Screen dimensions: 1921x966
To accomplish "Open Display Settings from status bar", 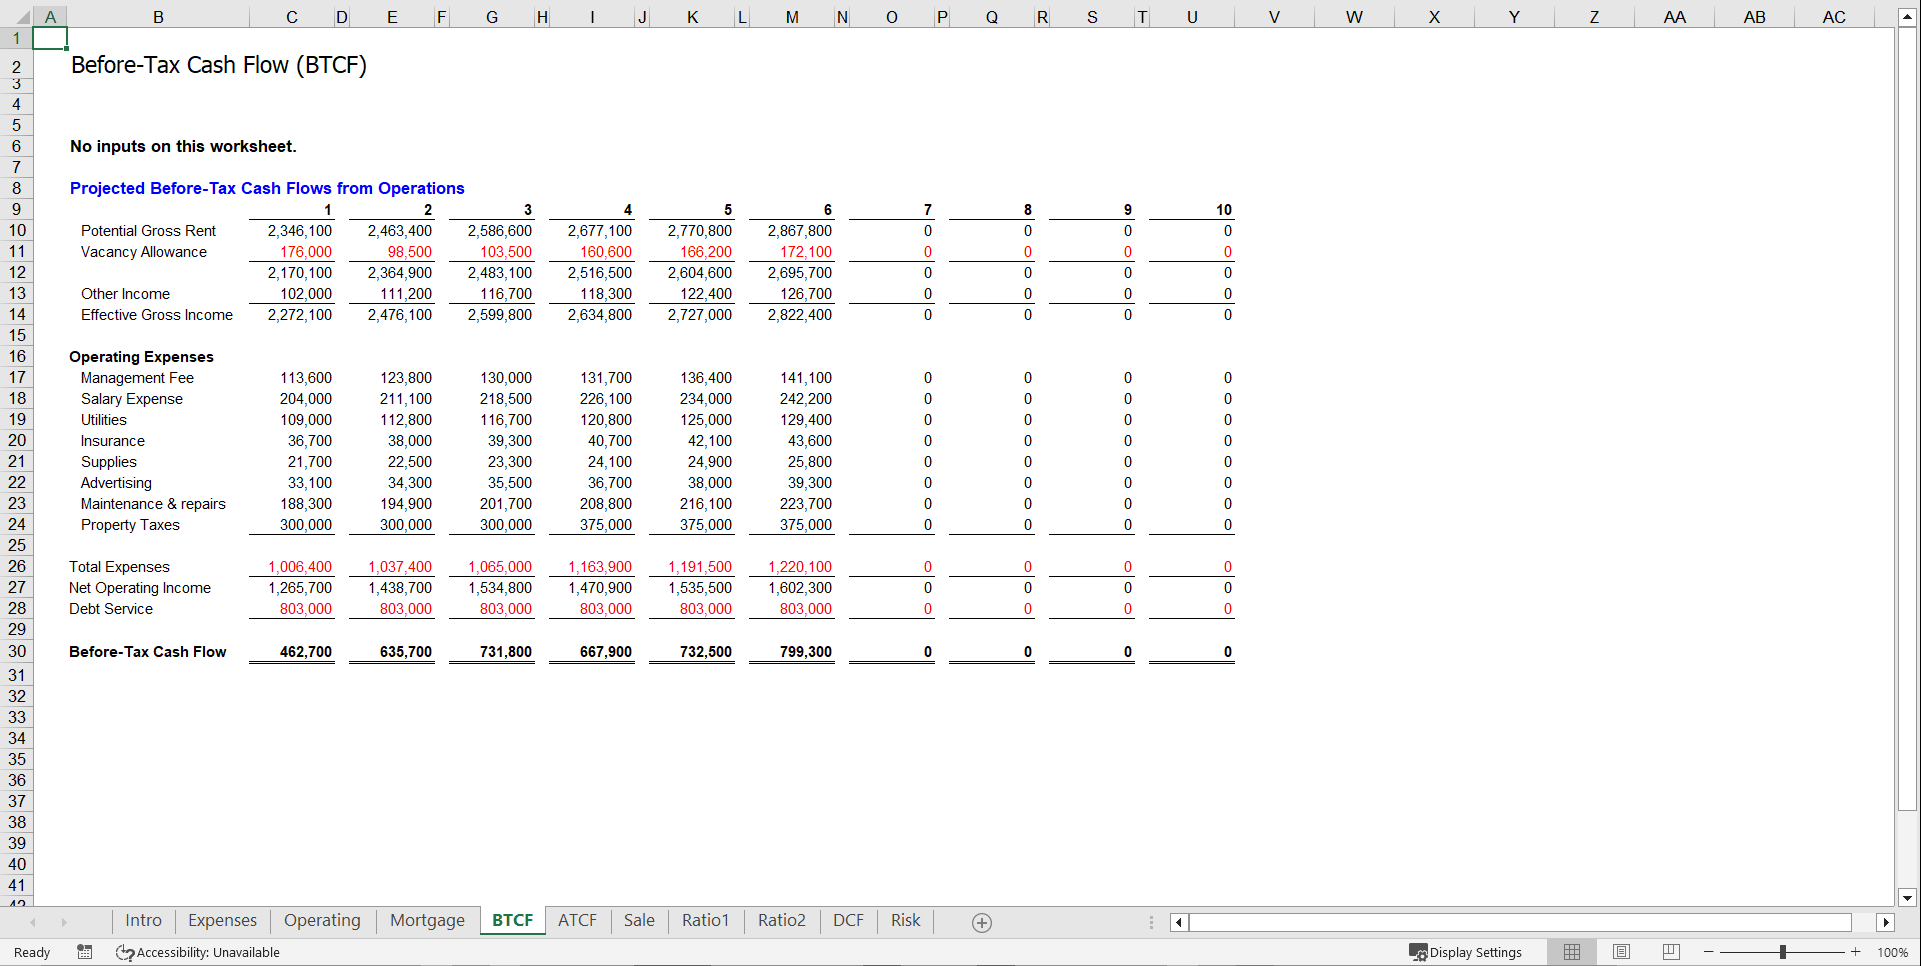I will (1466, 951).
